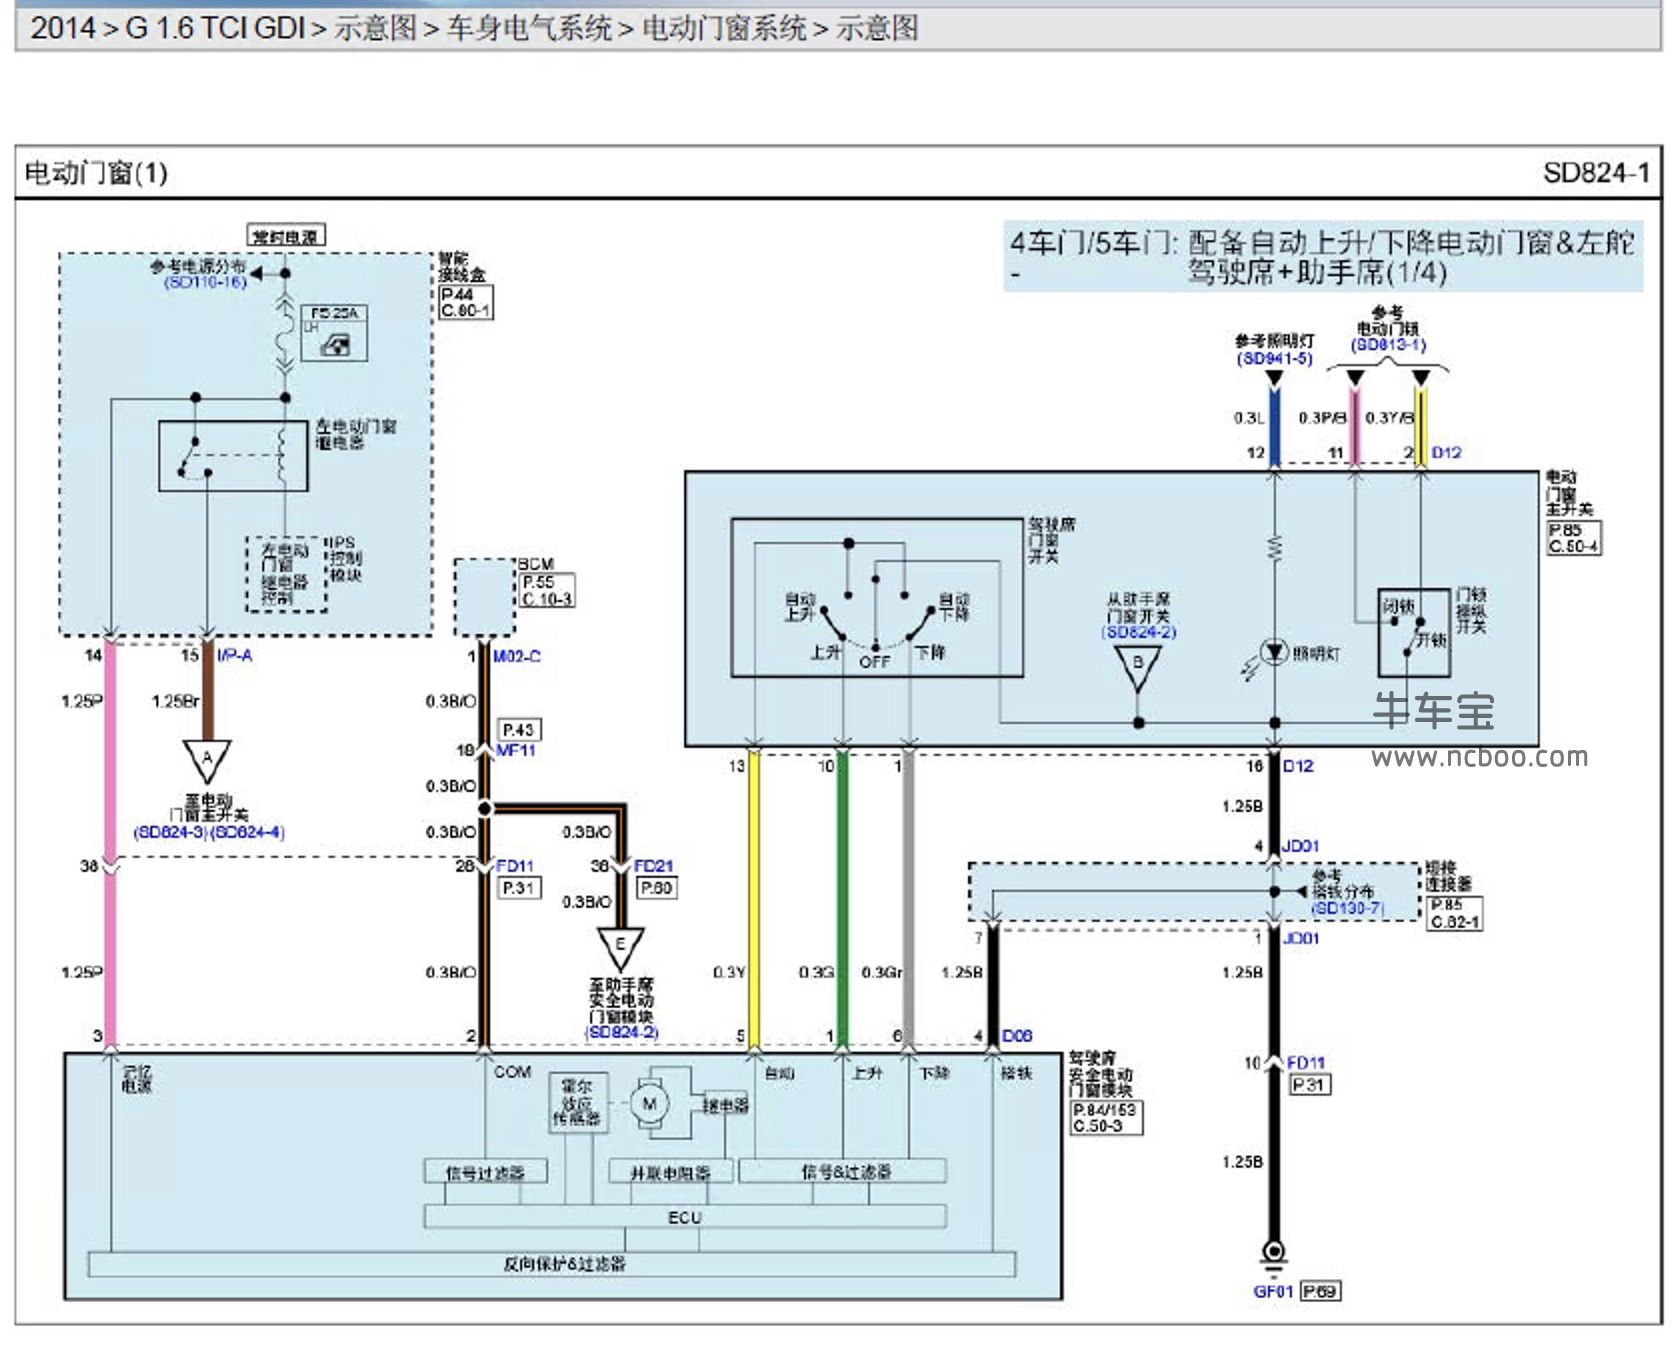The width and height of the screenshot is (1676, 1346).
Task: Open the 2014 breadcrumb item
Action: 63,28
